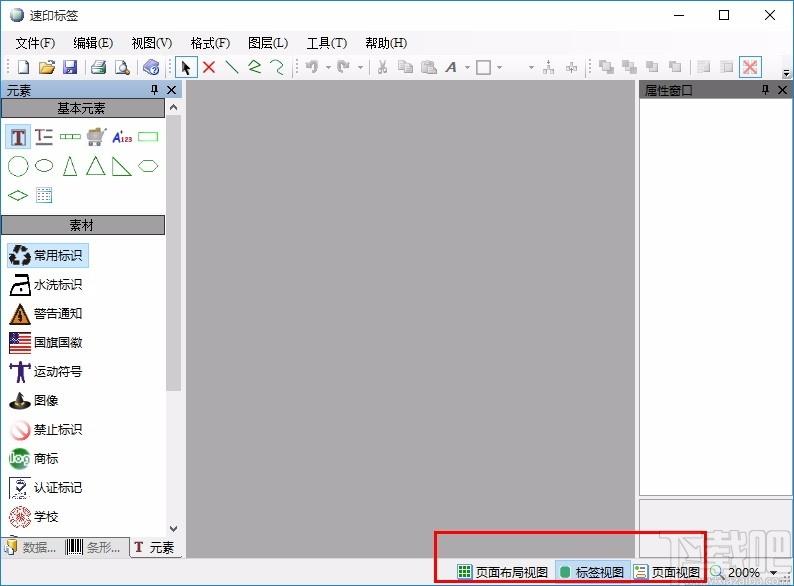Image resolution: width=794 pixels, height=586 pixels.
Task: Select the hexagon shape element
Action: tap(148, 166)
